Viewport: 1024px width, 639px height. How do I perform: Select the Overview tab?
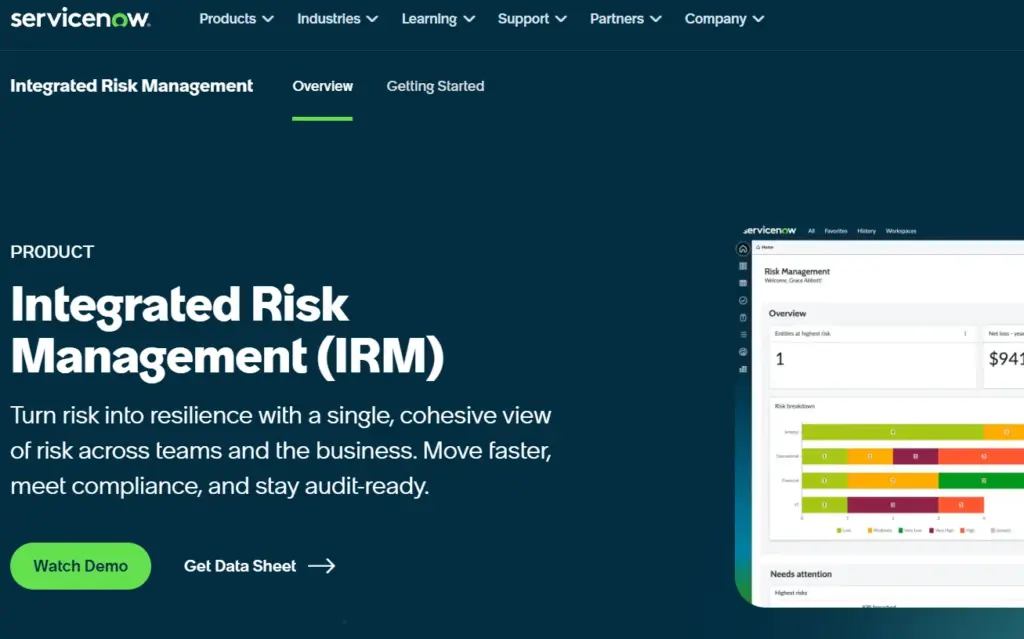click(x=323, y=86)
